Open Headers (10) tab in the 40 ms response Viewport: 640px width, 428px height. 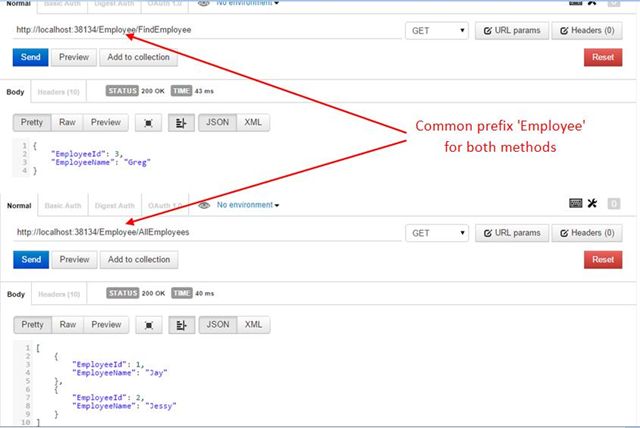tap(59, 294)
